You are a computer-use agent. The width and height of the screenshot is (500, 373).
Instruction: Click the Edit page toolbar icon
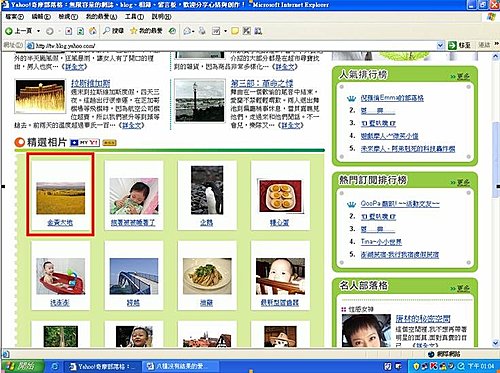(216, 31)
